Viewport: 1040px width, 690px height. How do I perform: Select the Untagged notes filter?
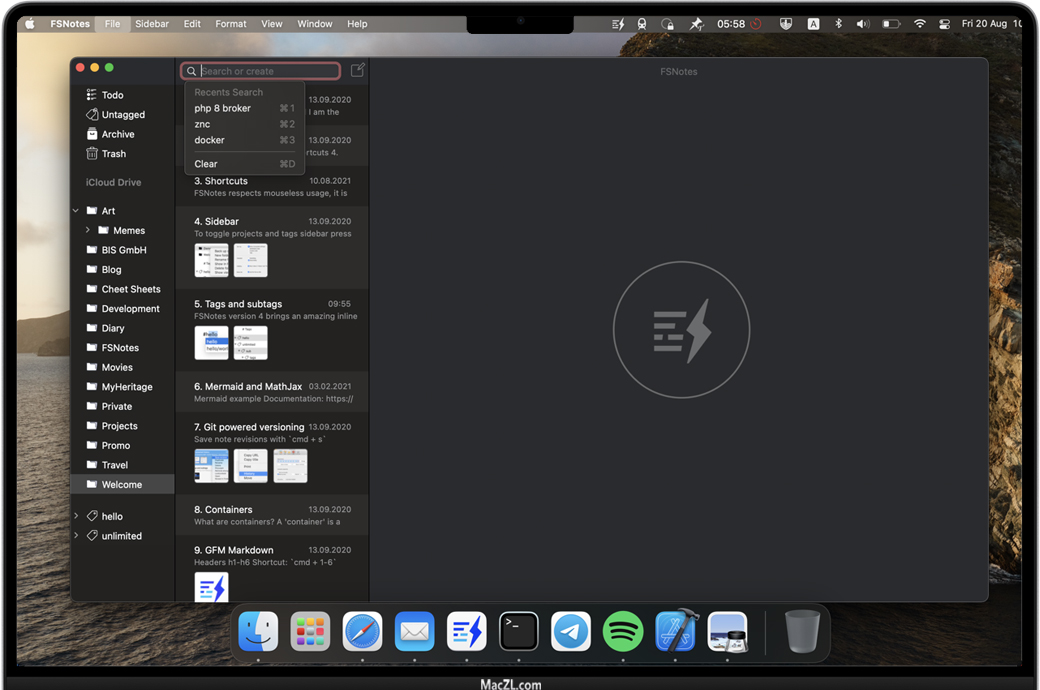click(122, 115)
